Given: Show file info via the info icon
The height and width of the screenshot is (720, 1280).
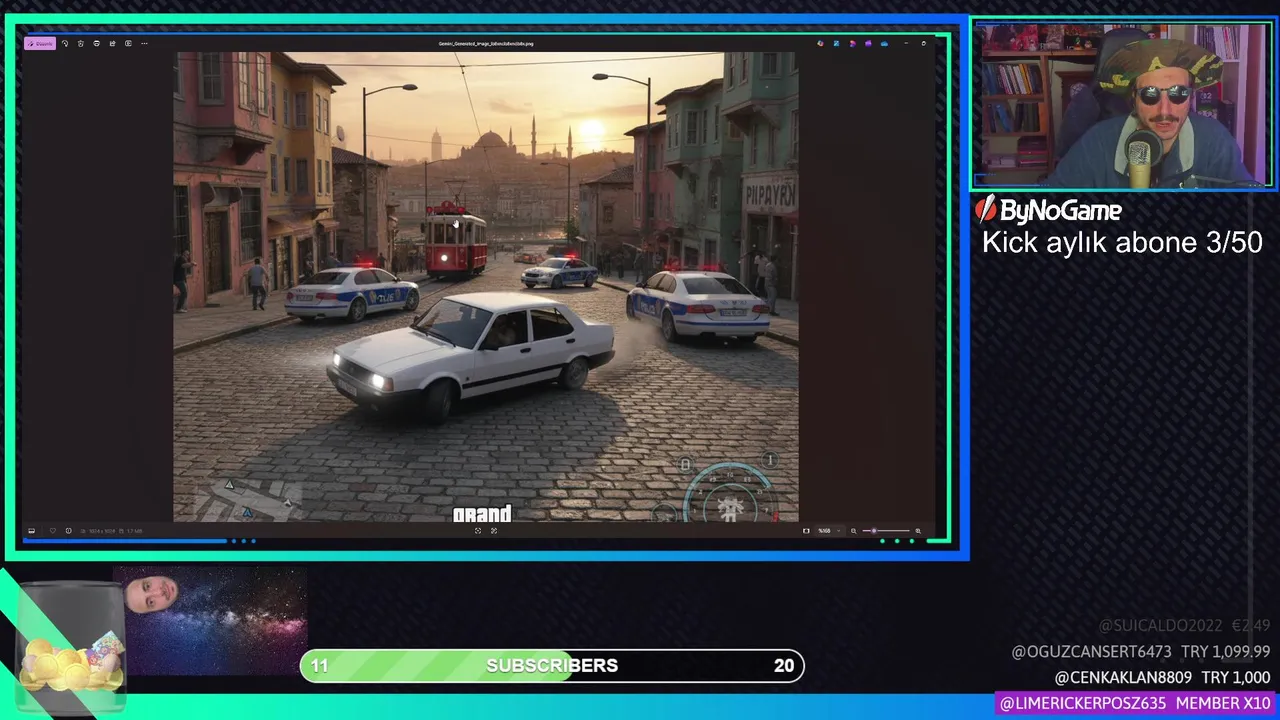Looking at the screenshot, I should tap(68, 531).
